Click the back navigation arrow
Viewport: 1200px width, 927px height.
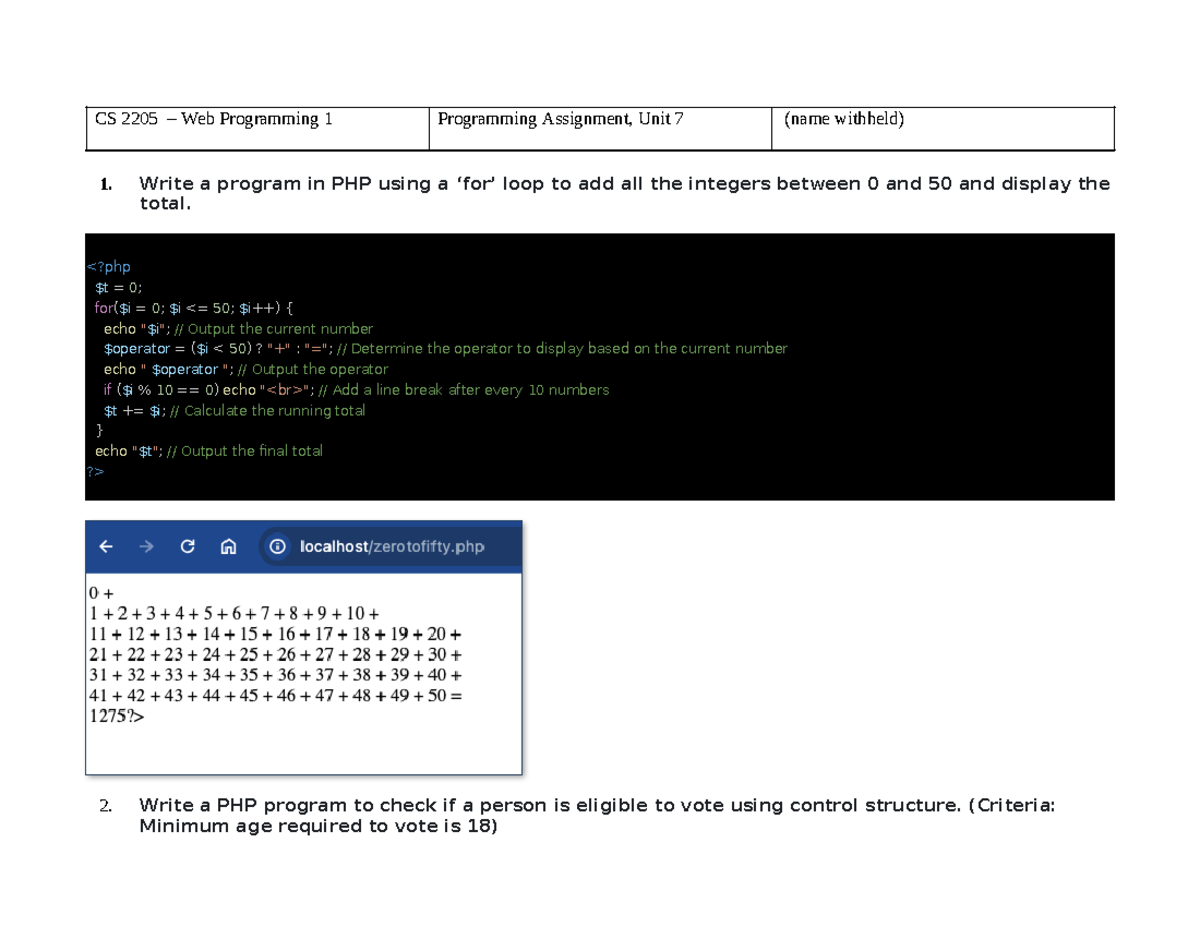click(107, 546)
